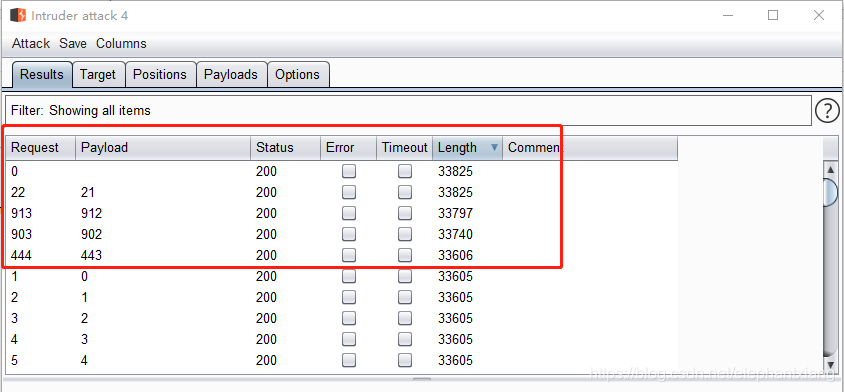
Task: Select request number 903
Action: [22, 235]
